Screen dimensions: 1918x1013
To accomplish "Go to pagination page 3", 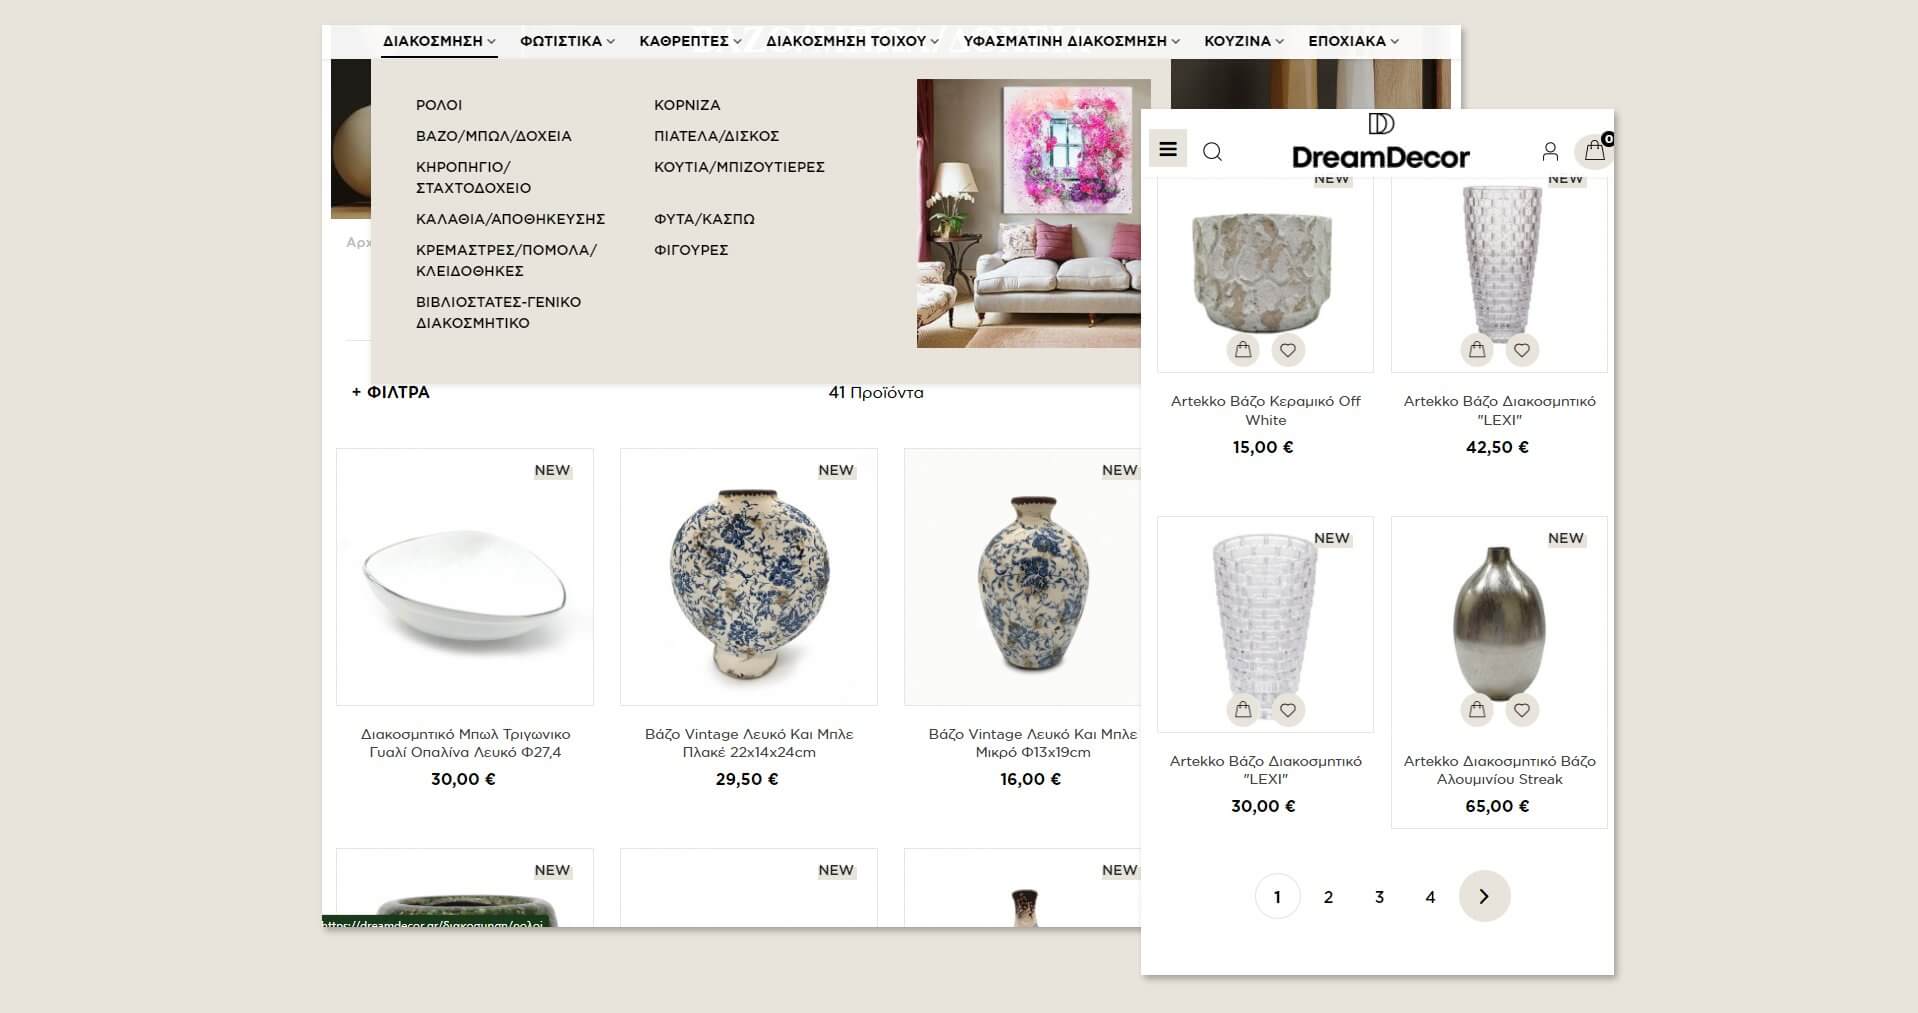I will coord(1379,897).
